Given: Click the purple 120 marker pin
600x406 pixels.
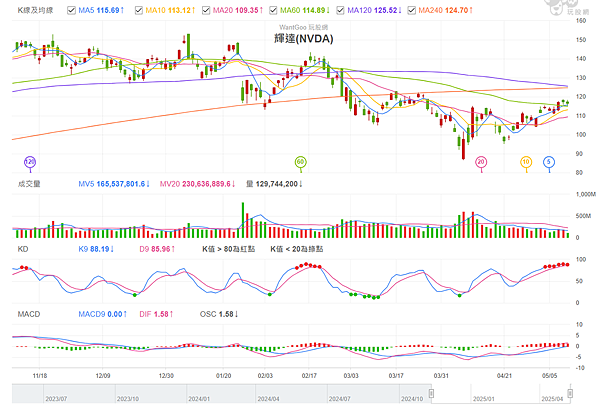Looking at the screenshot, I should click(x=30, y=163).
